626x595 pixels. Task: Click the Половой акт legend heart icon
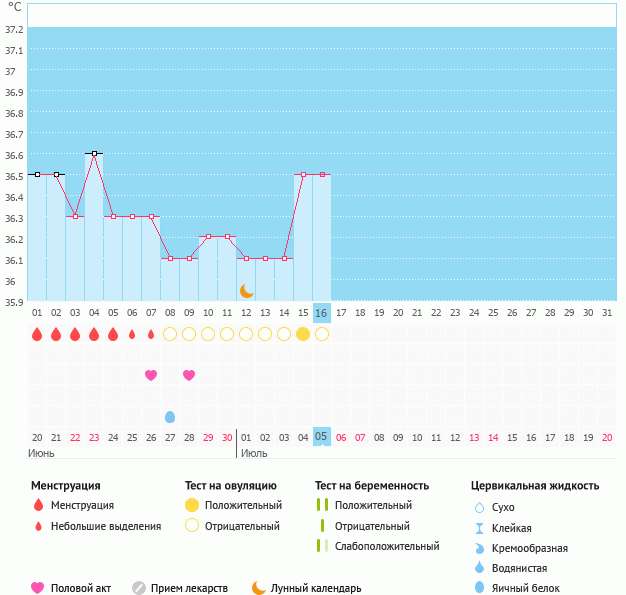(x=38, y=588)
